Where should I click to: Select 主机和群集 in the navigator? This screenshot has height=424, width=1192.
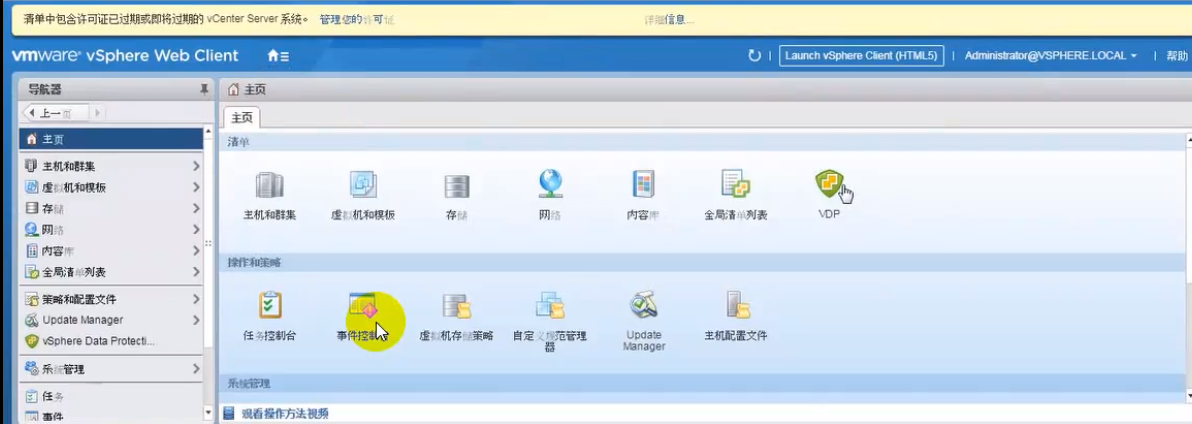[111, 166]
